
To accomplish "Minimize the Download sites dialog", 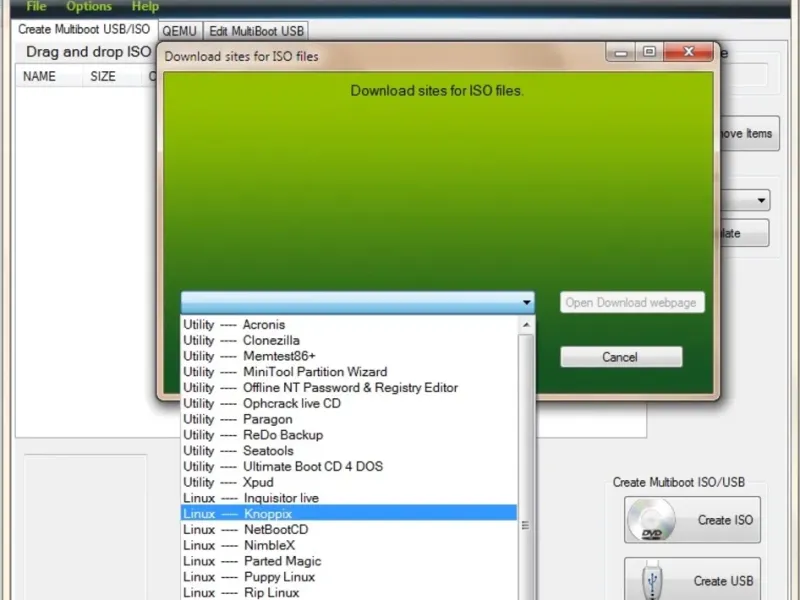I will click(x=621, y=52).
